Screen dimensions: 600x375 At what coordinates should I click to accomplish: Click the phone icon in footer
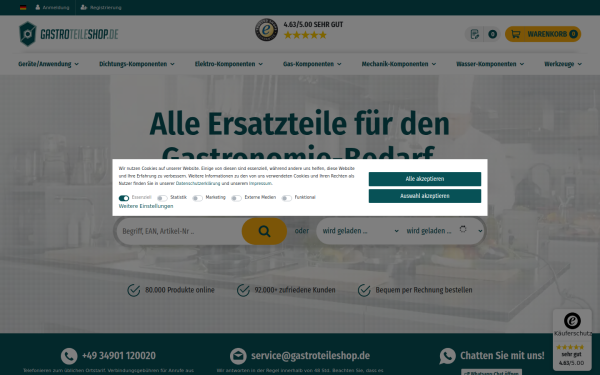click(69, 356)
